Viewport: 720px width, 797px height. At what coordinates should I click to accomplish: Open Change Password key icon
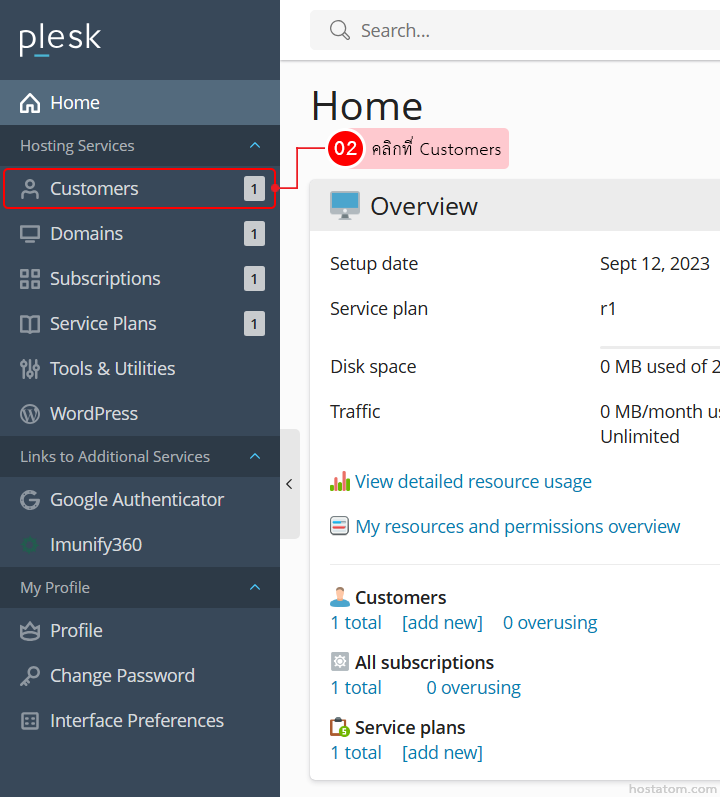coord(30,676)
